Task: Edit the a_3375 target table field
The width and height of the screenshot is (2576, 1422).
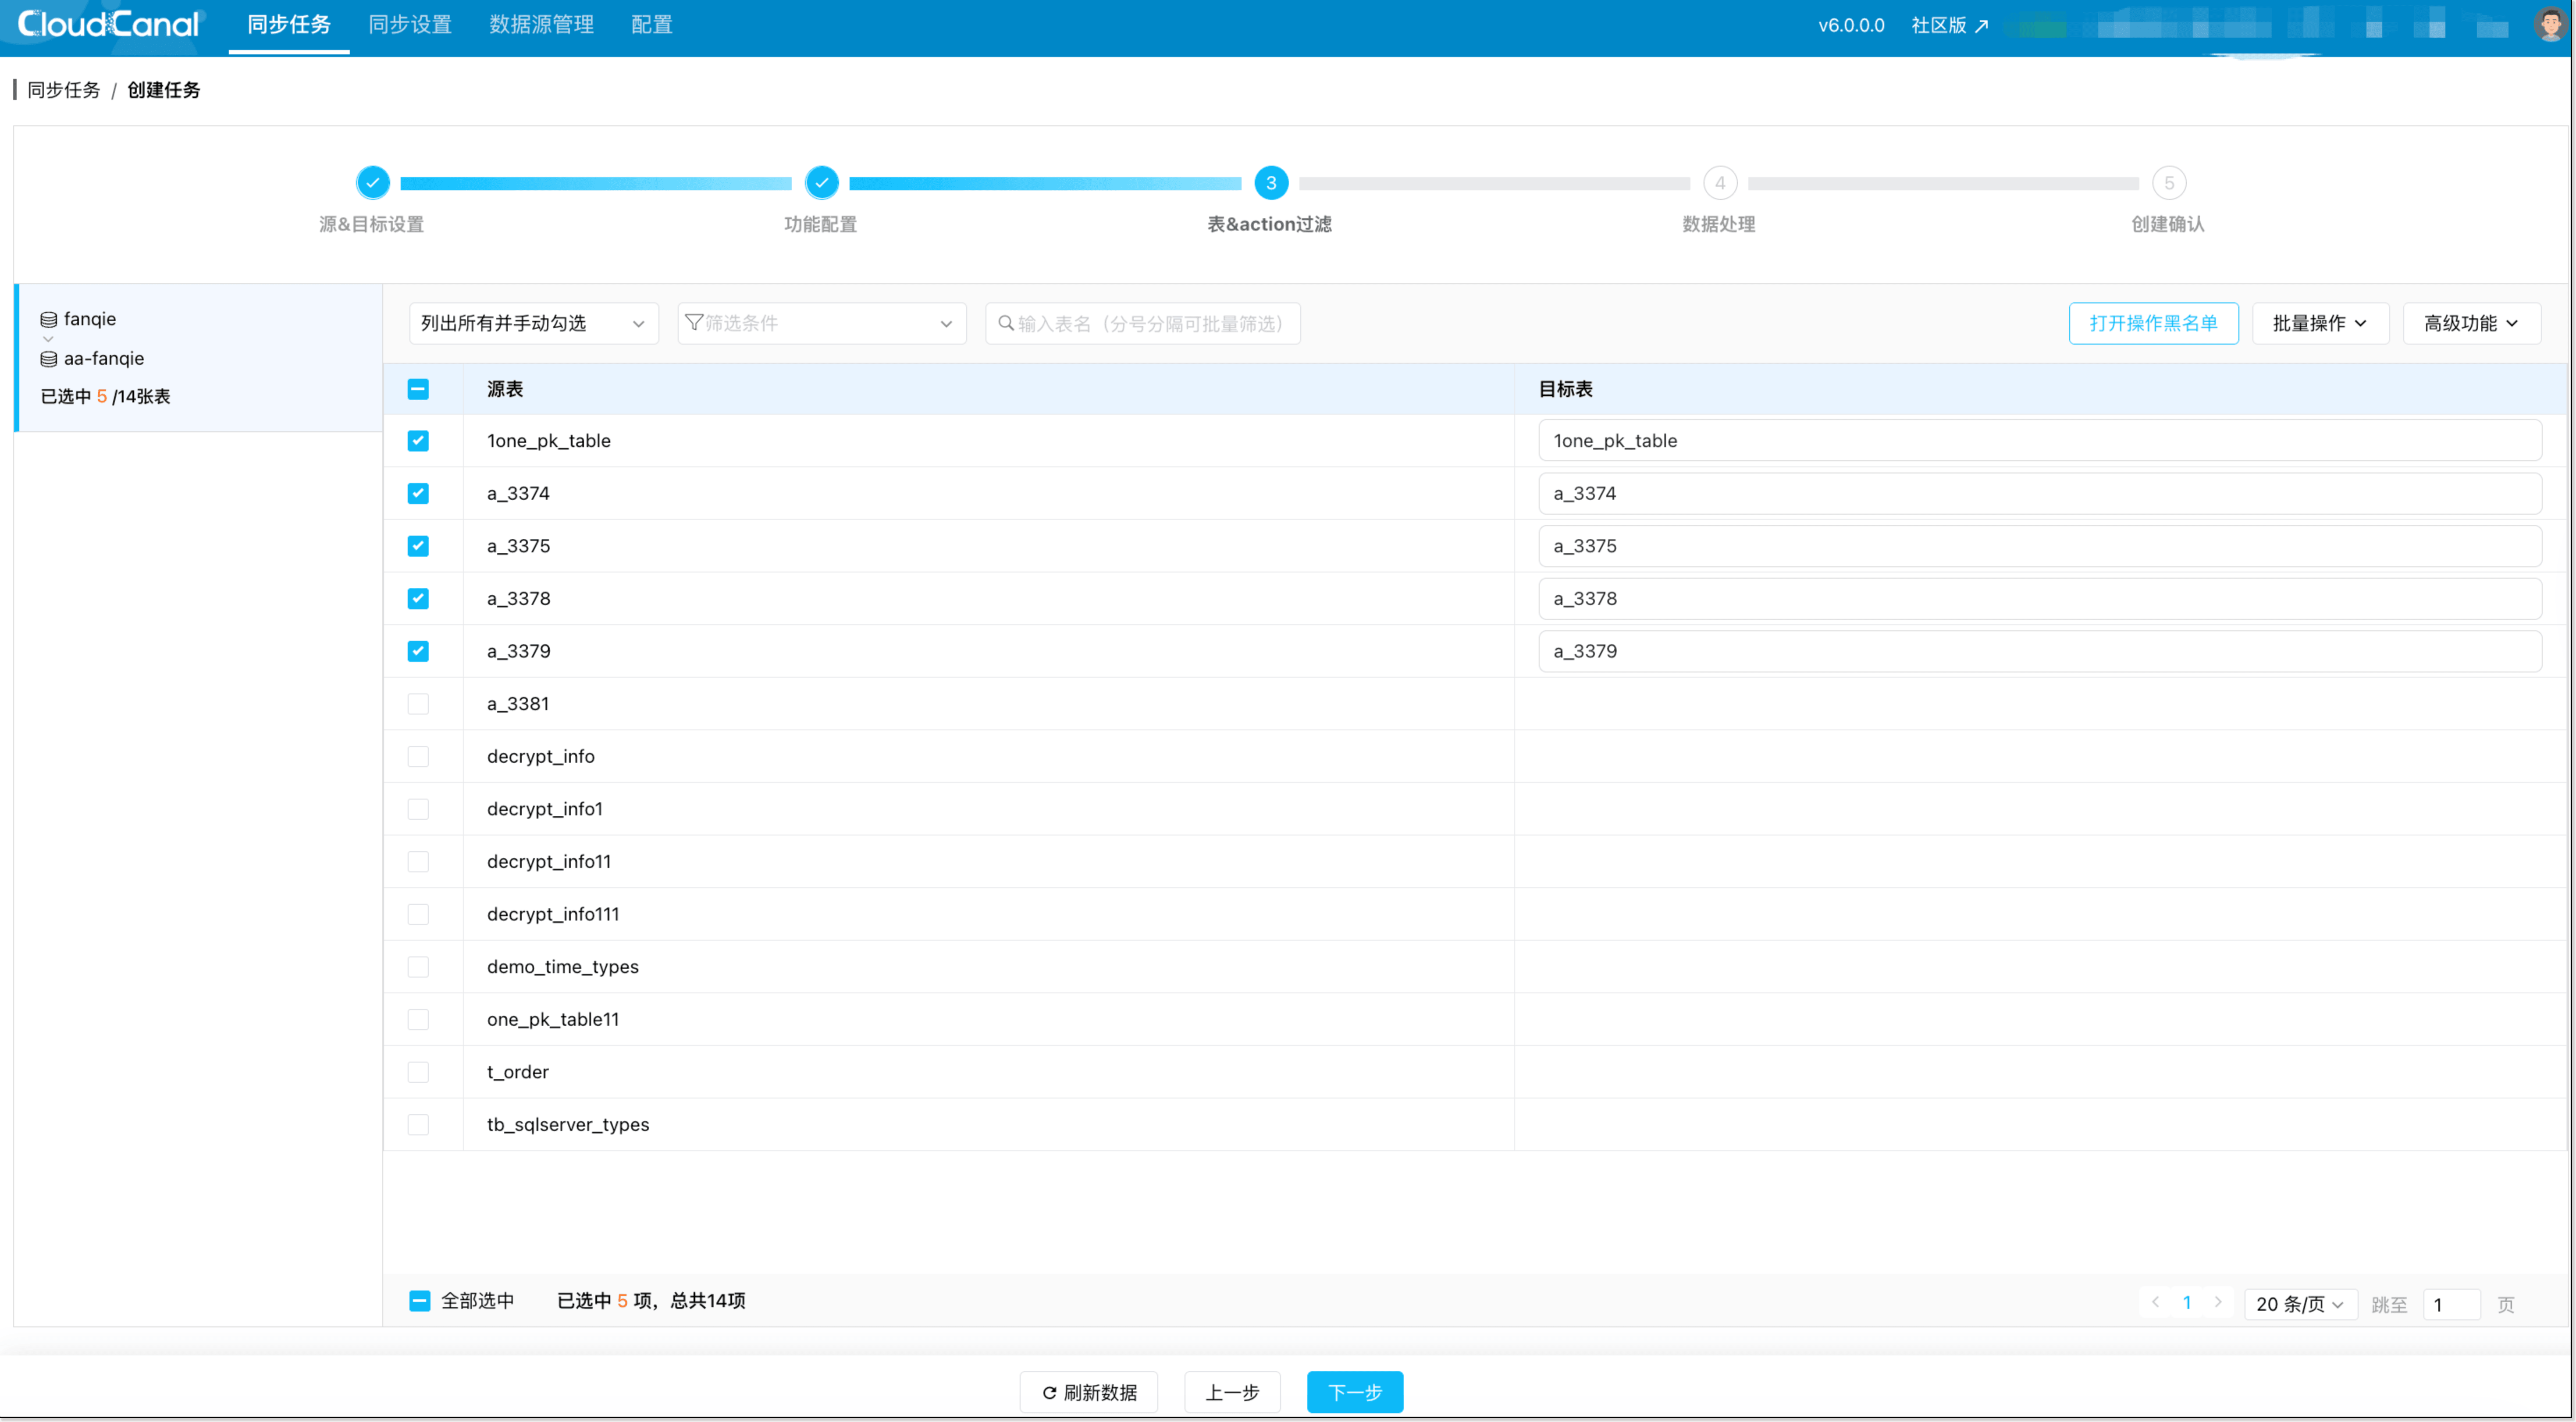Action: (x=2040, y=546)
